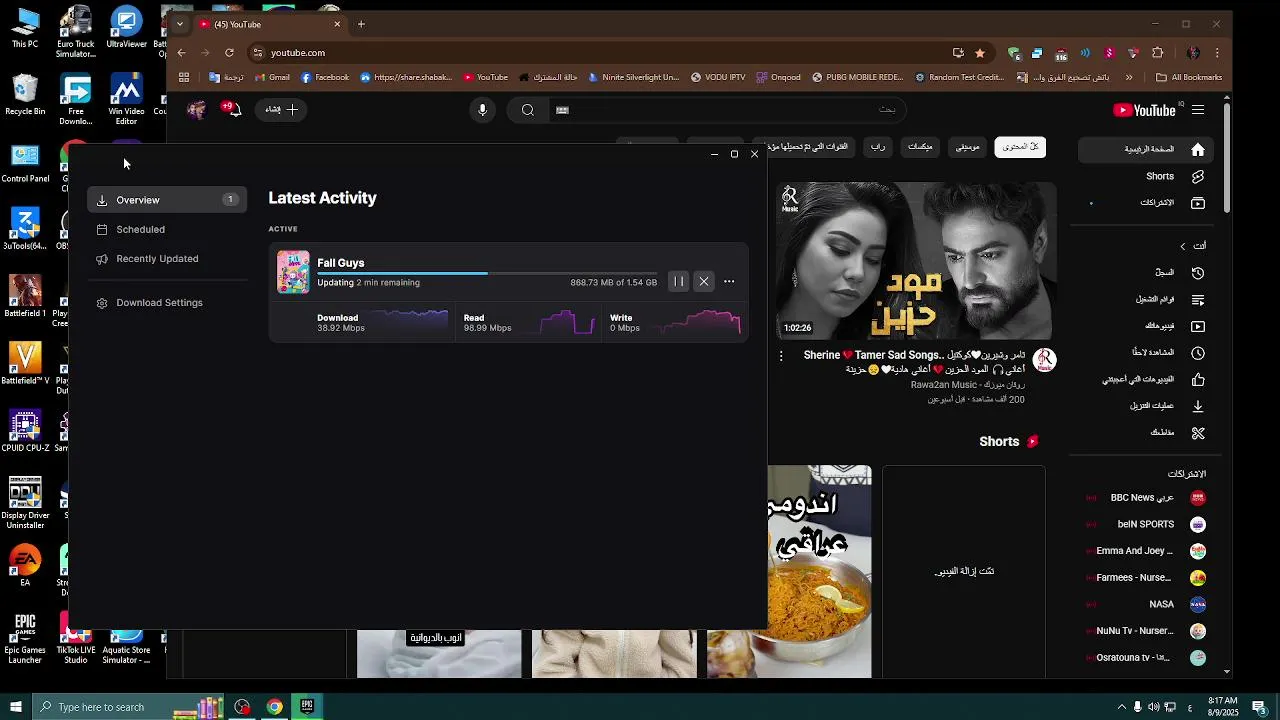1280x720 pixels.
Task: Select the Rap filter chip
Action: tap(877, 147)
